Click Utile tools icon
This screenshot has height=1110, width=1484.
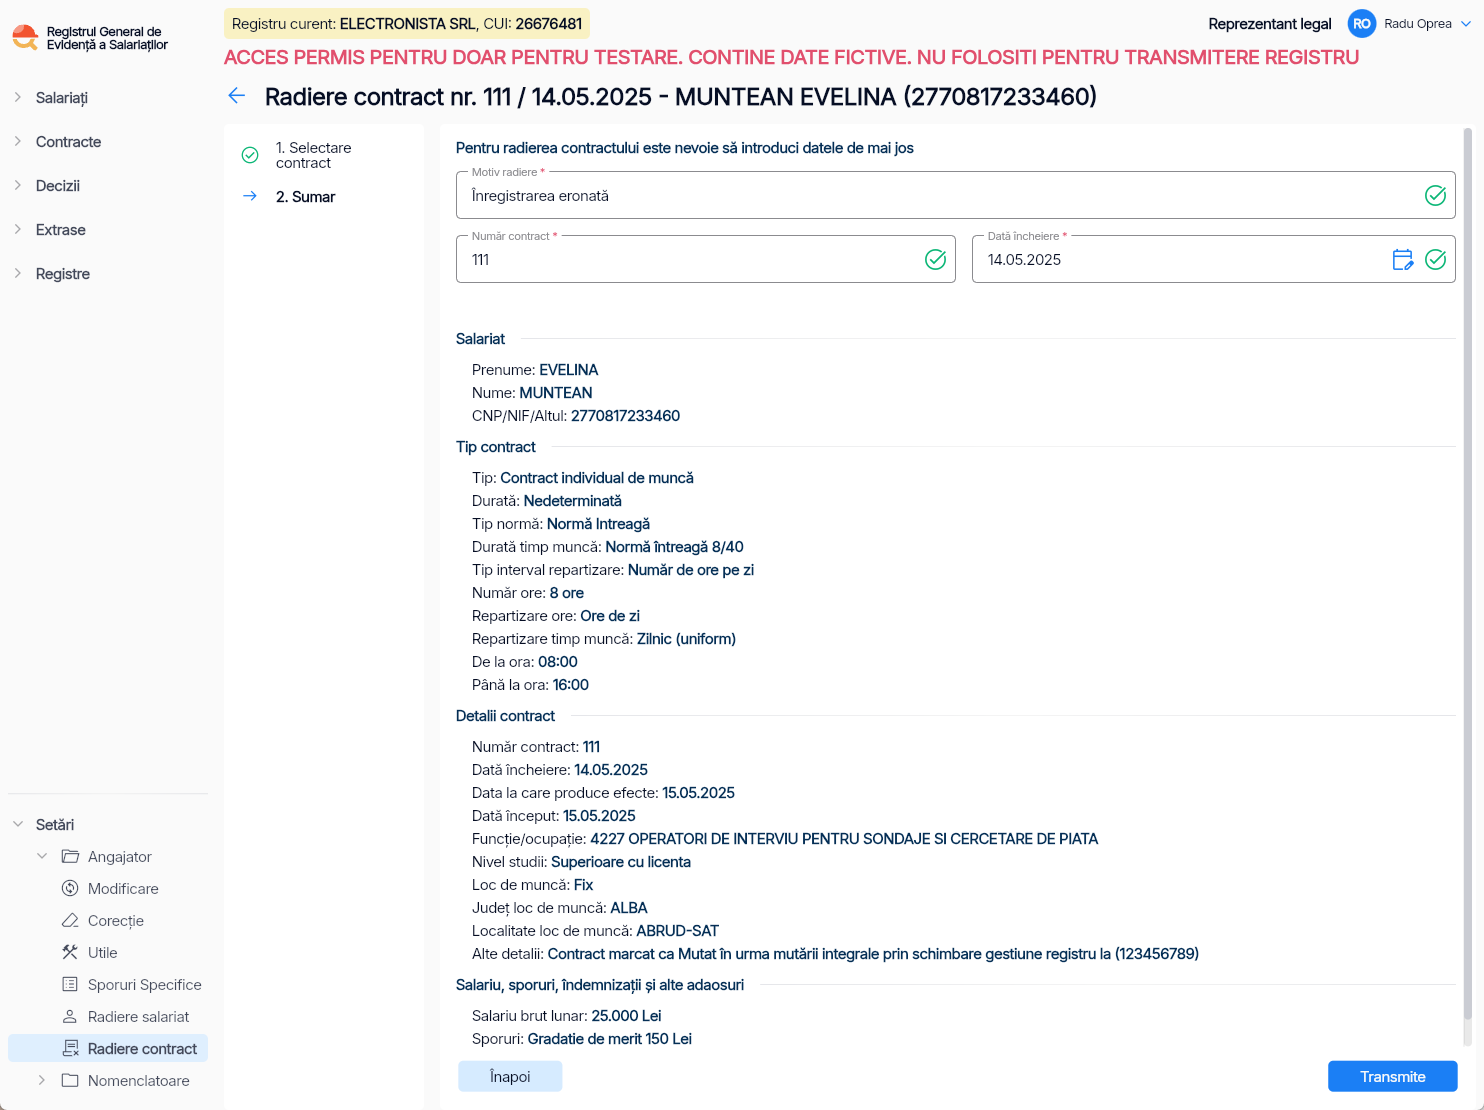(70, 952)
